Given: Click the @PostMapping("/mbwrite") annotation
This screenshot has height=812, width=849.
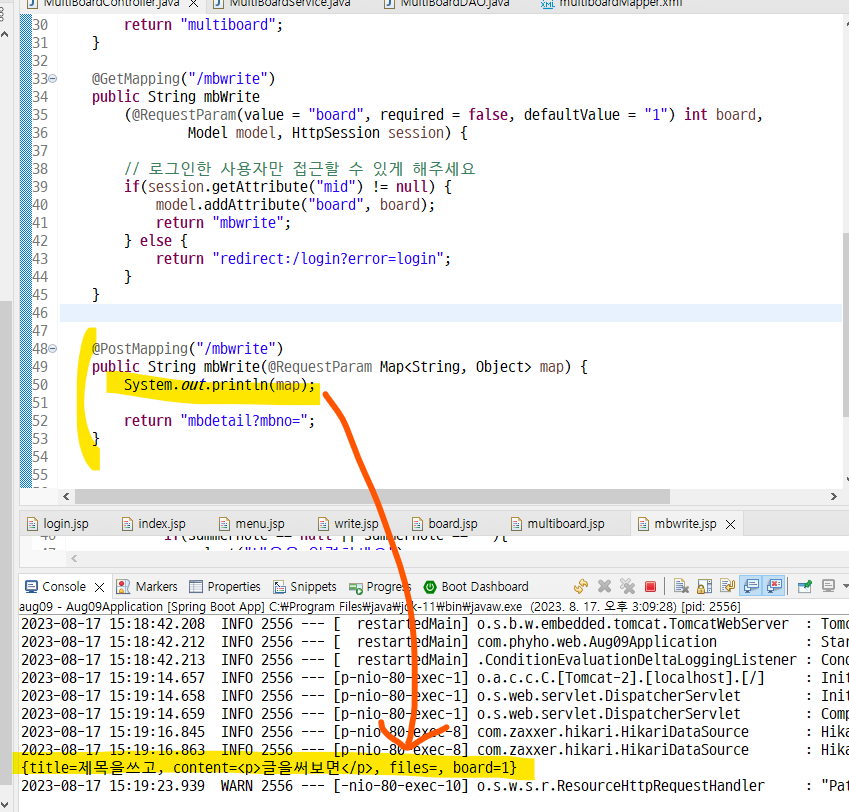Looking at the screenshot, I should click(x=187, y=349).
